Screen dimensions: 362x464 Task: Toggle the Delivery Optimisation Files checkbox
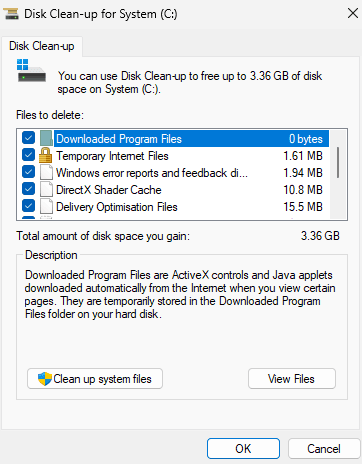[x=29, y=206]
